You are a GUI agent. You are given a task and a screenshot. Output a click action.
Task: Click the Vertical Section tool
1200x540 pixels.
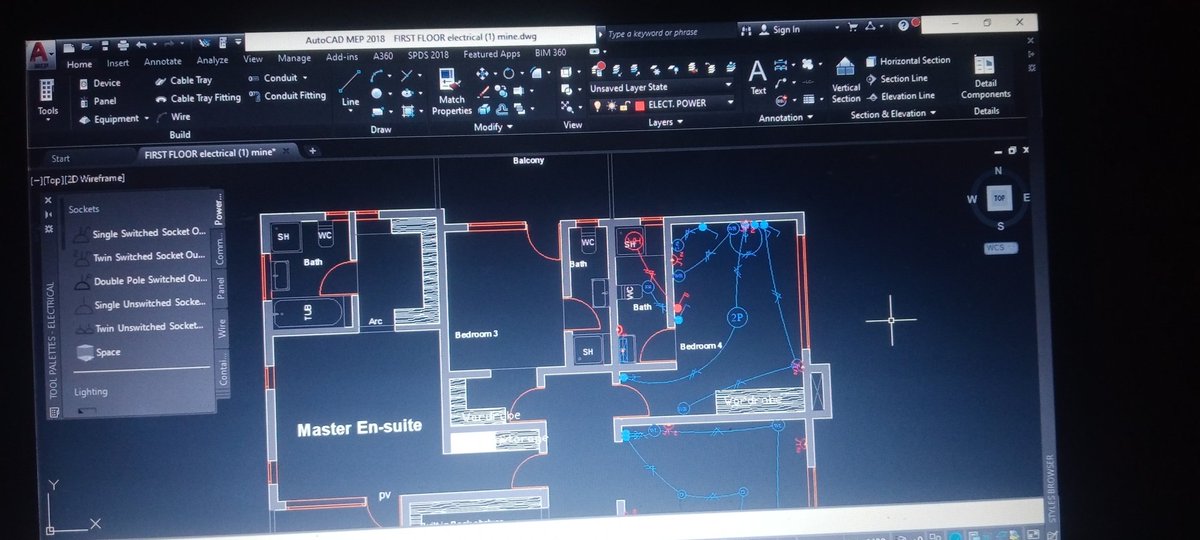[846, 80]
